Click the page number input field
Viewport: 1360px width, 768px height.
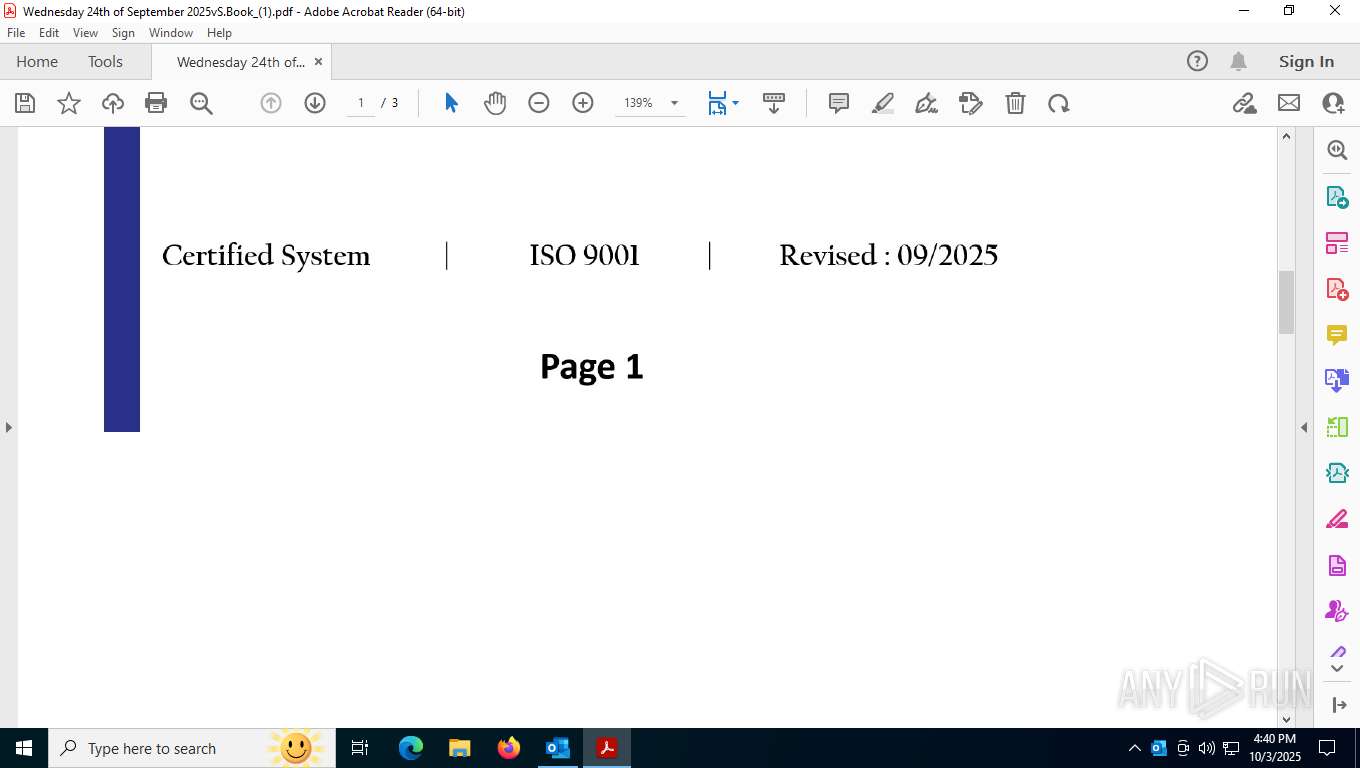point(361,103)
